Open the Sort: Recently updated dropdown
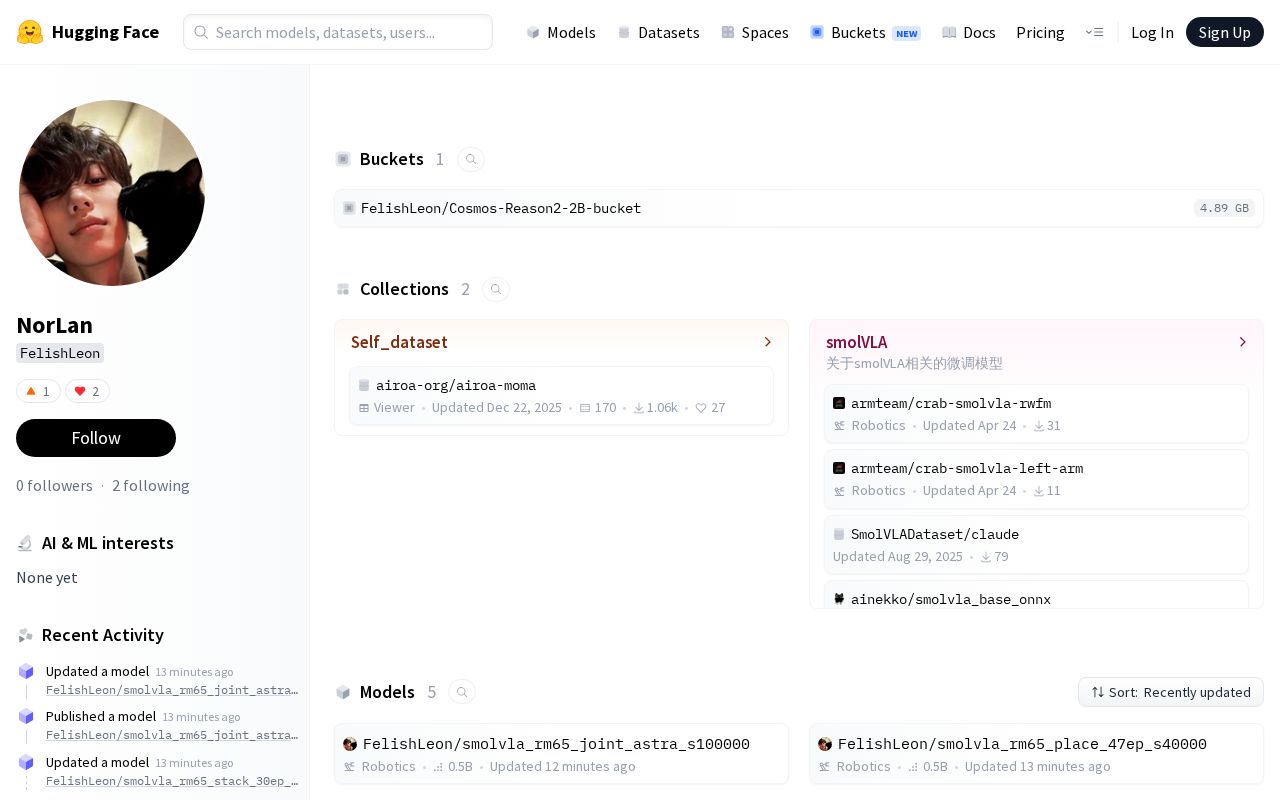 (x=1171, y=692)
